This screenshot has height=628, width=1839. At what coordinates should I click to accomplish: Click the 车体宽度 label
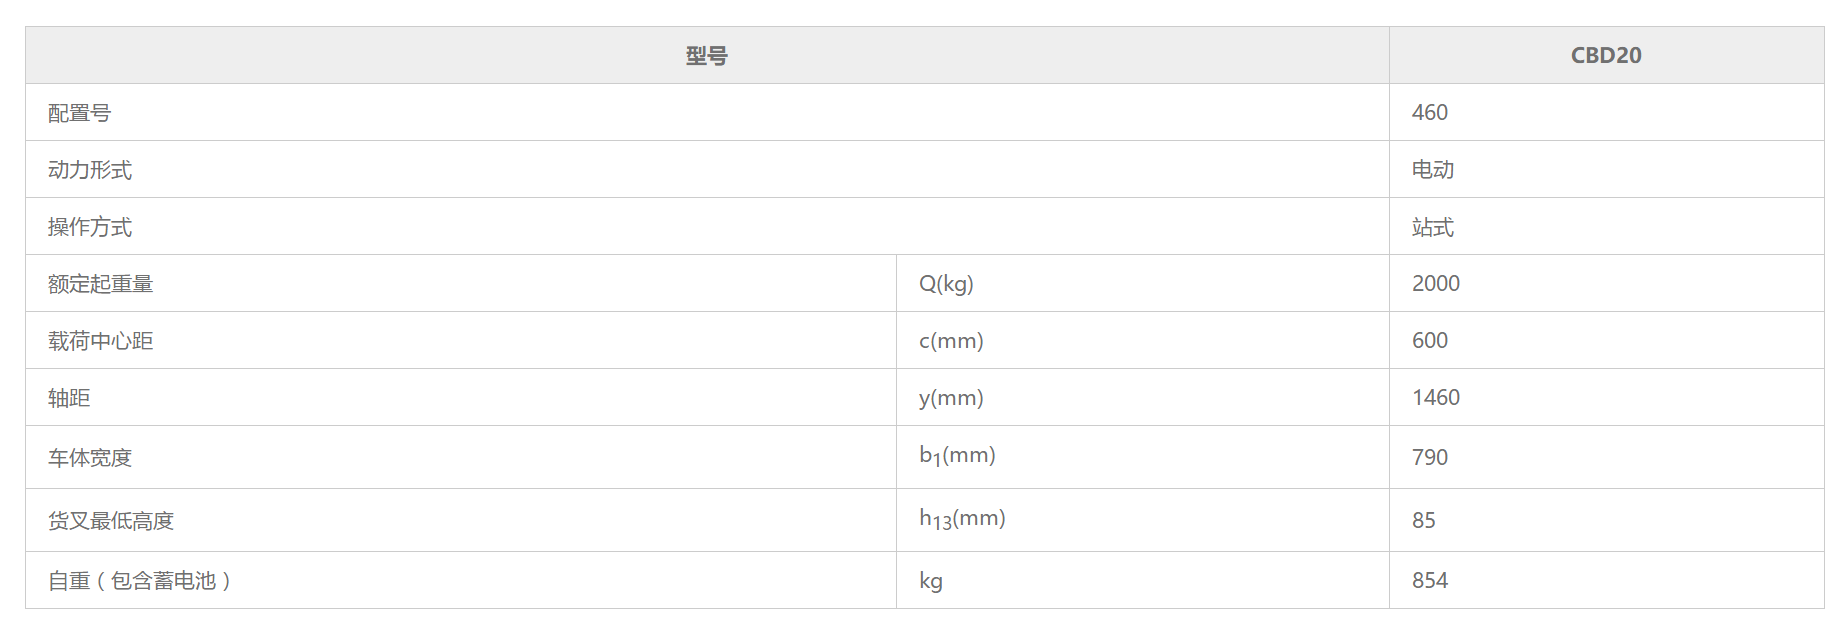pos(90,458)
